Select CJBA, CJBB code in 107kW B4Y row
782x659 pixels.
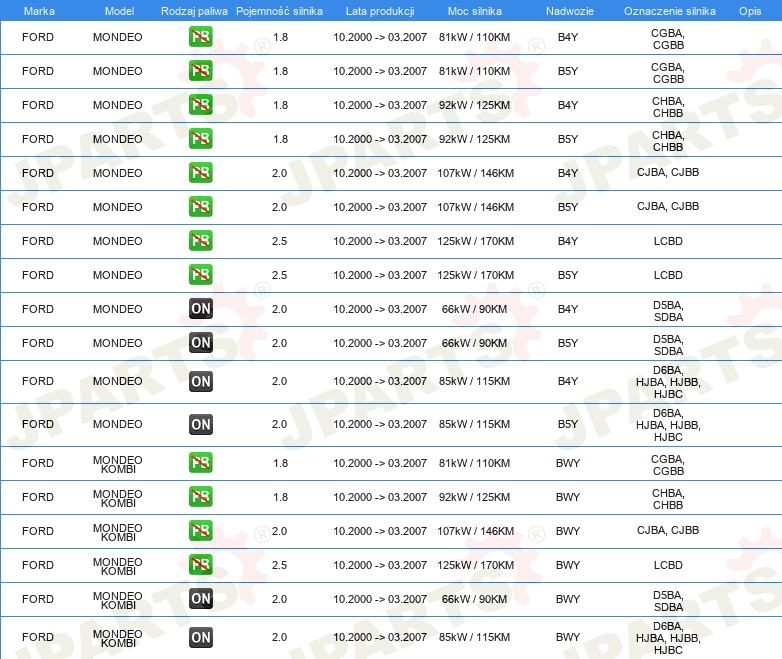(668, 172)
